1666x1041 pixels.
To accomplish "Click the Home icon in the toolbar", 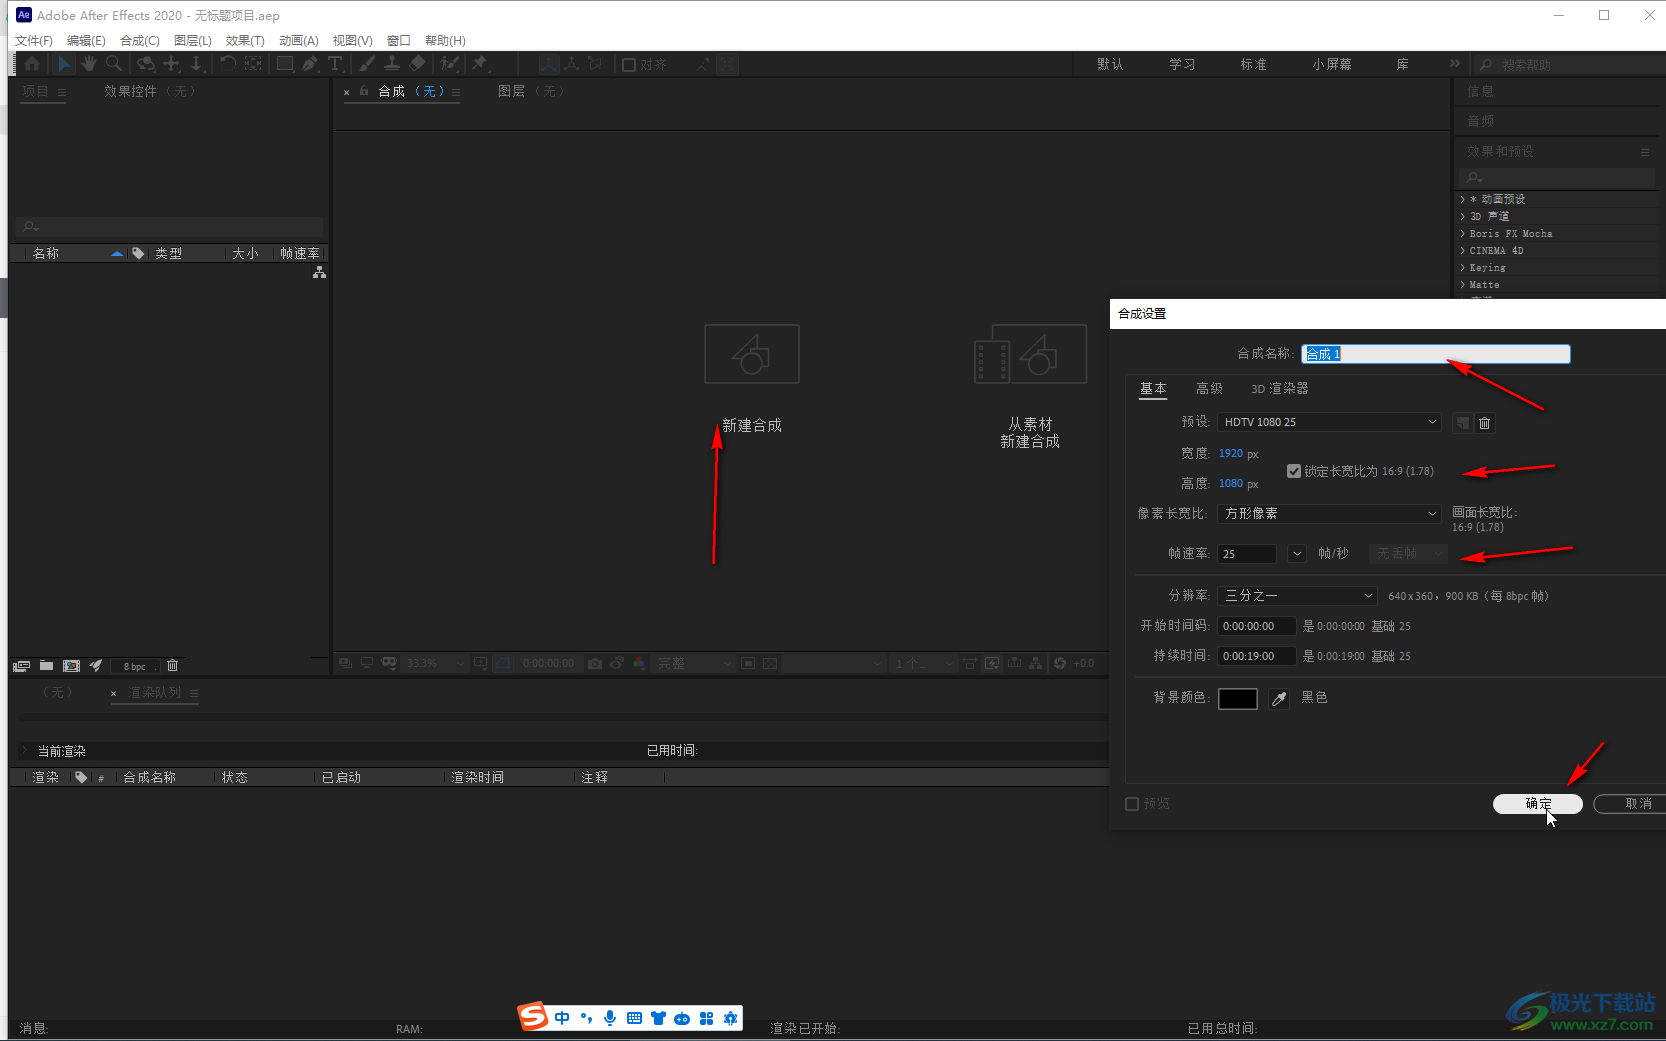I will (x=32, y=64).
